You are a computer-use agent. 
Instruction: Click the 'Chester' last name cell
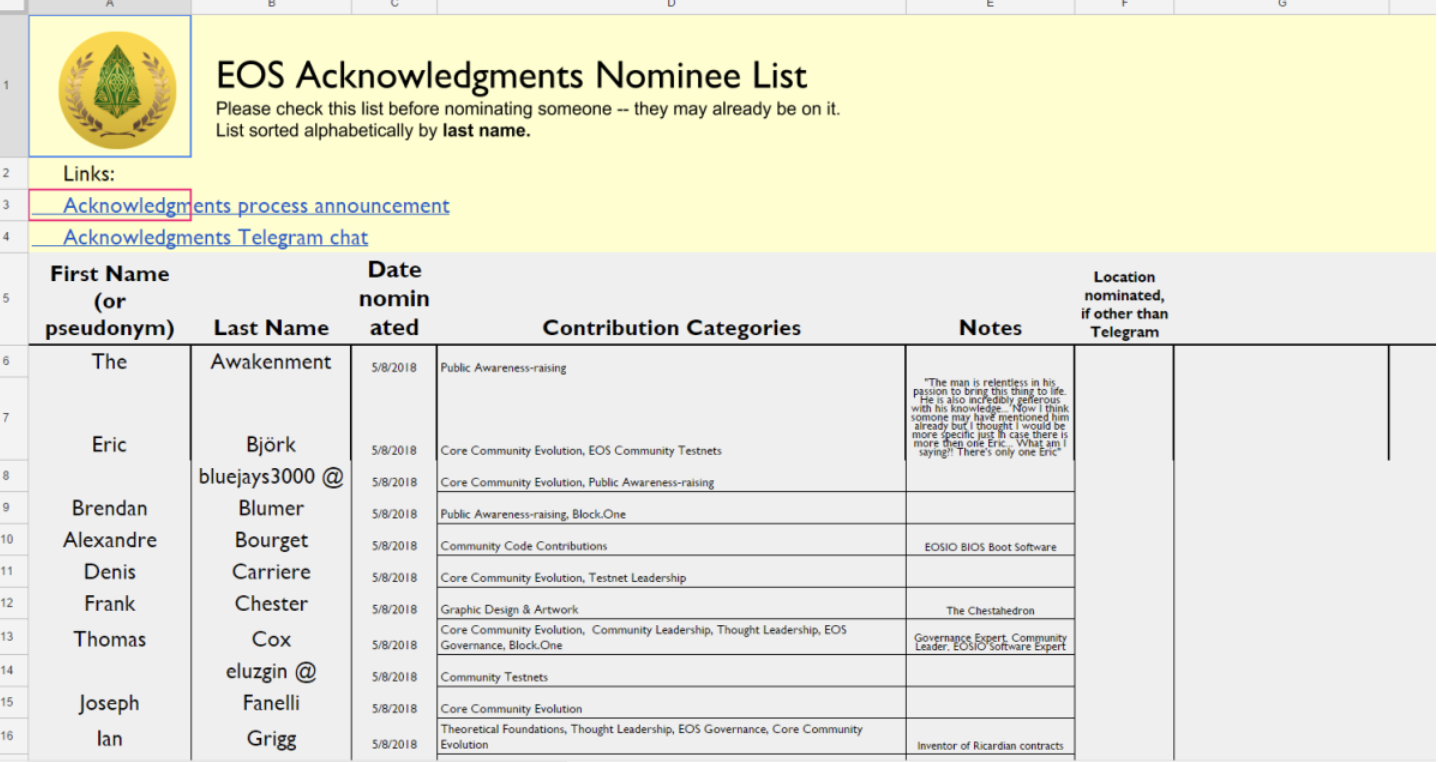271,603
